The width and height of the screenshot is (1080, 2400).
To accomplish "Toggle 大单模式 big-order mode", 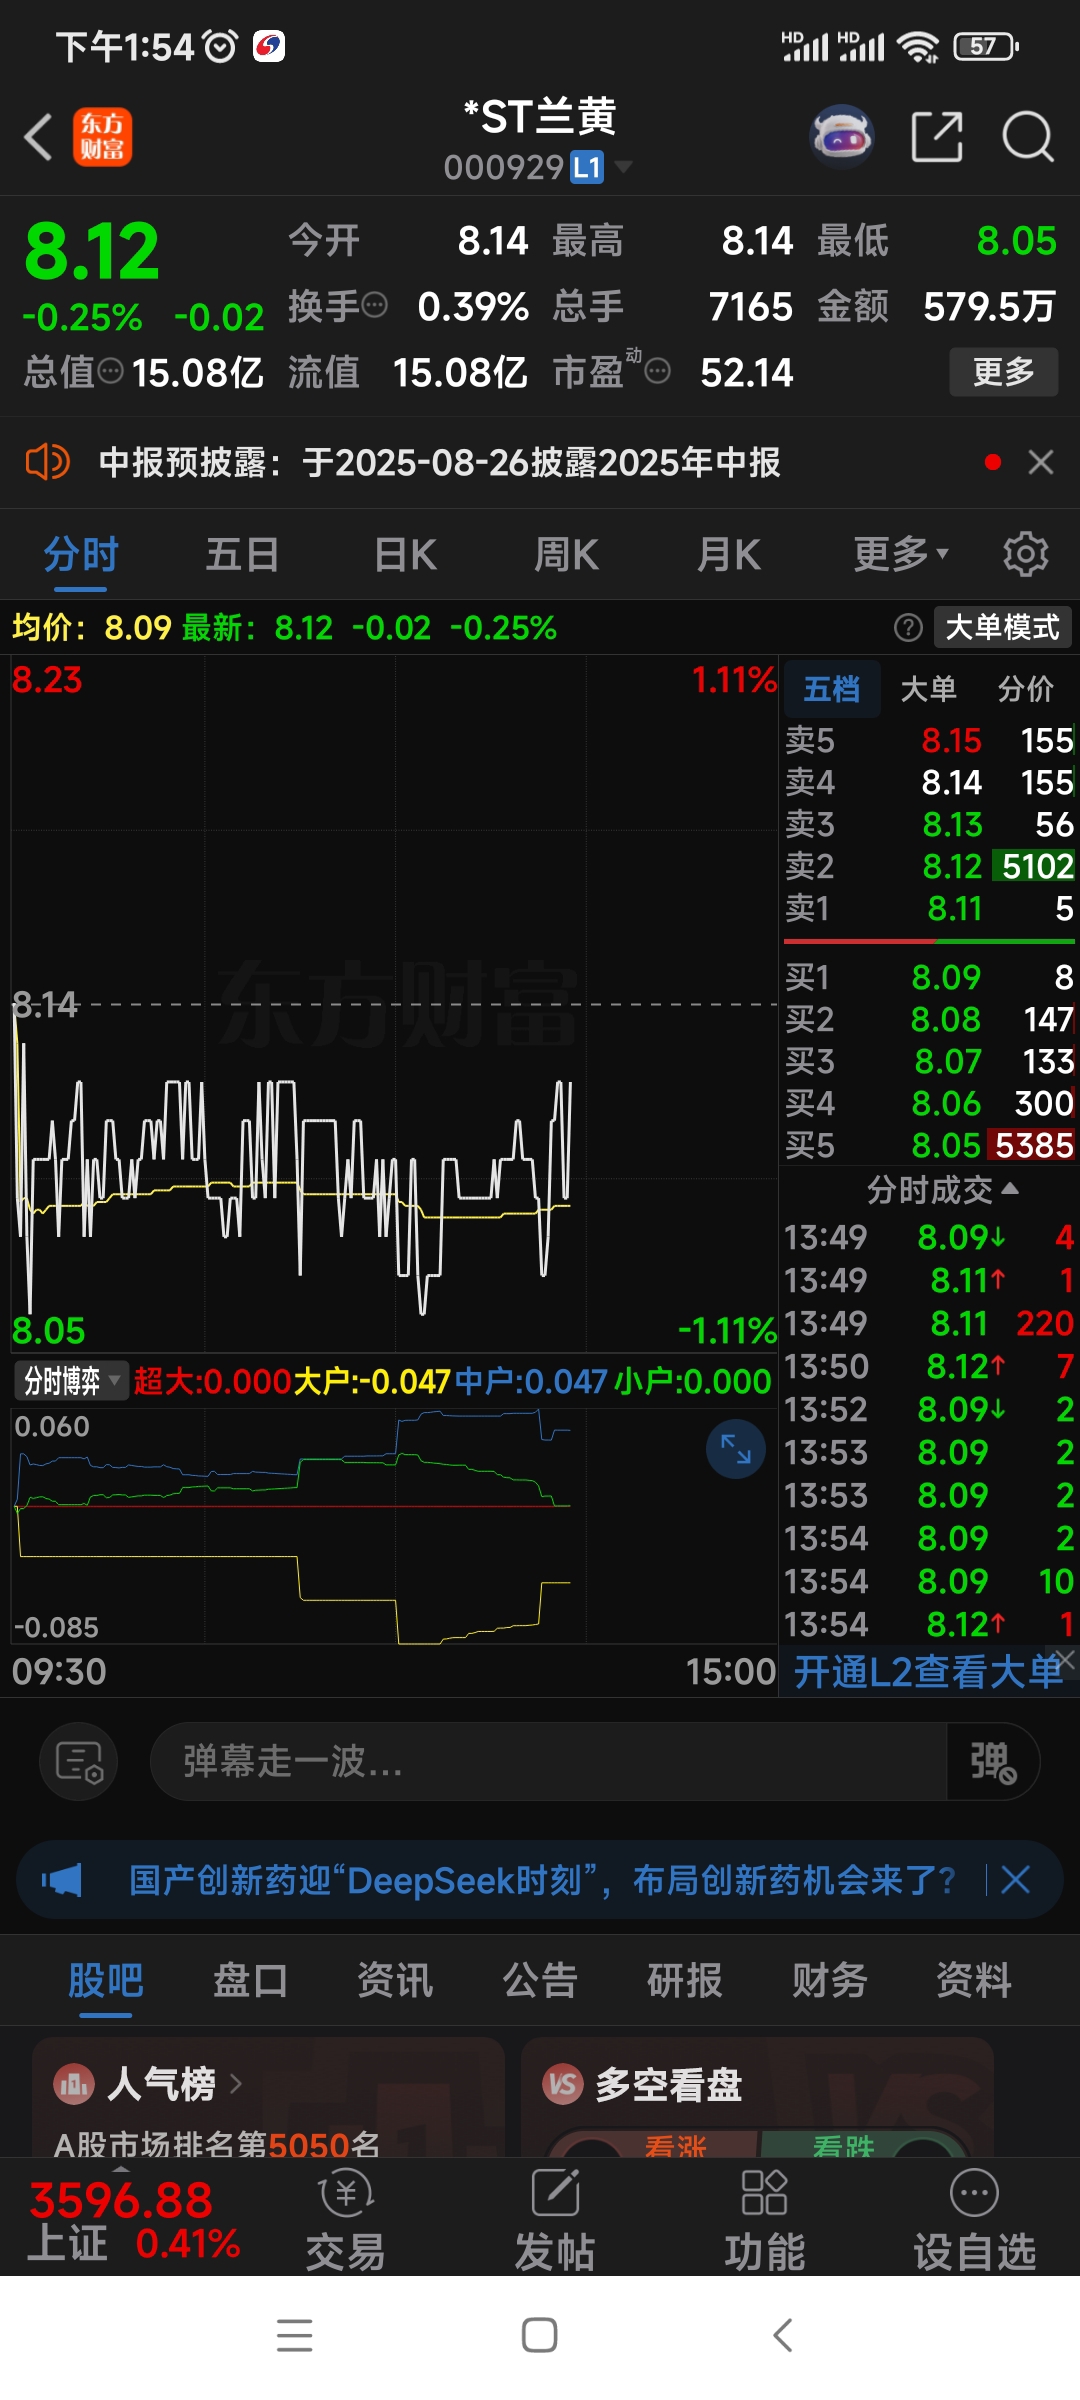I will [x=1002, y=628].
